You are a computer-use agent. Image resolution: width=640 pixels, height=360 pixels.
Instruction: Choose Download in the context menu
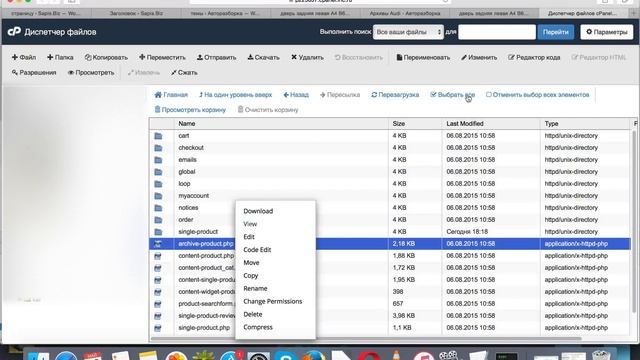(x=258, y=211)
